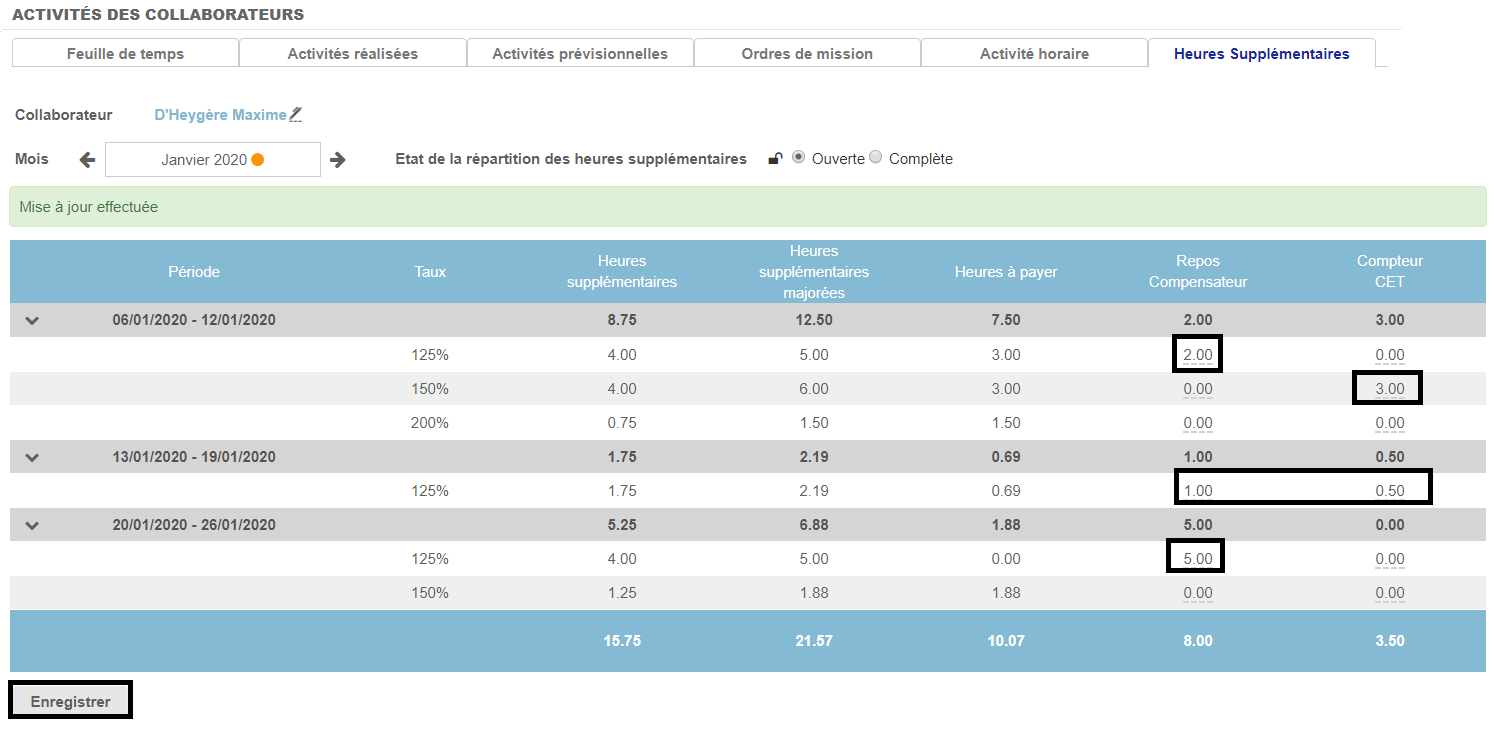Edit Repos Compensateur value 5.00
The height and width of the screenshot is (736, 1498).
(1197, 559)
